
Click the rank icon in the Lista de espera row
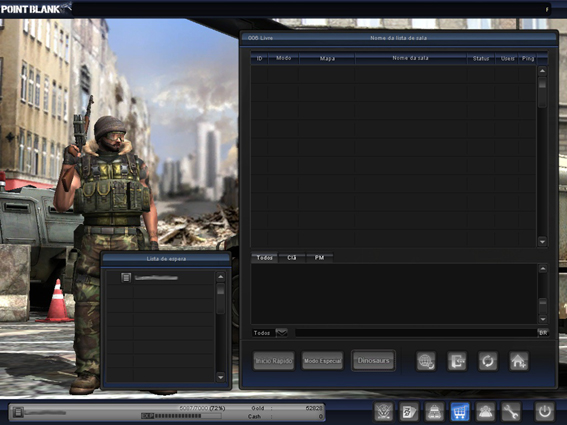pos(126,278)
